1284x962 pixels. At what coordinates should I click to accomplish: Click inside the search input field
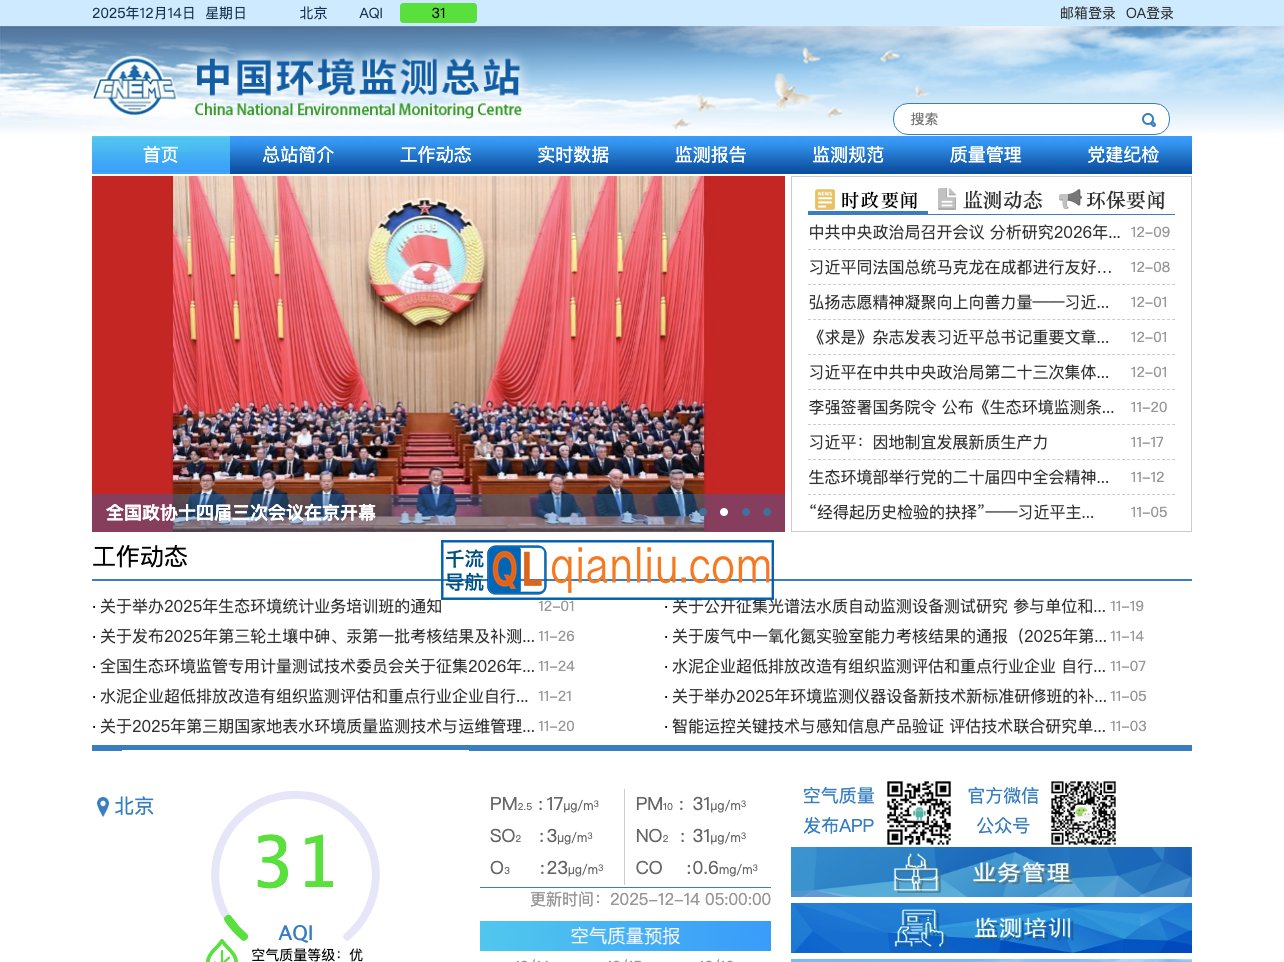pos(1010,118)
